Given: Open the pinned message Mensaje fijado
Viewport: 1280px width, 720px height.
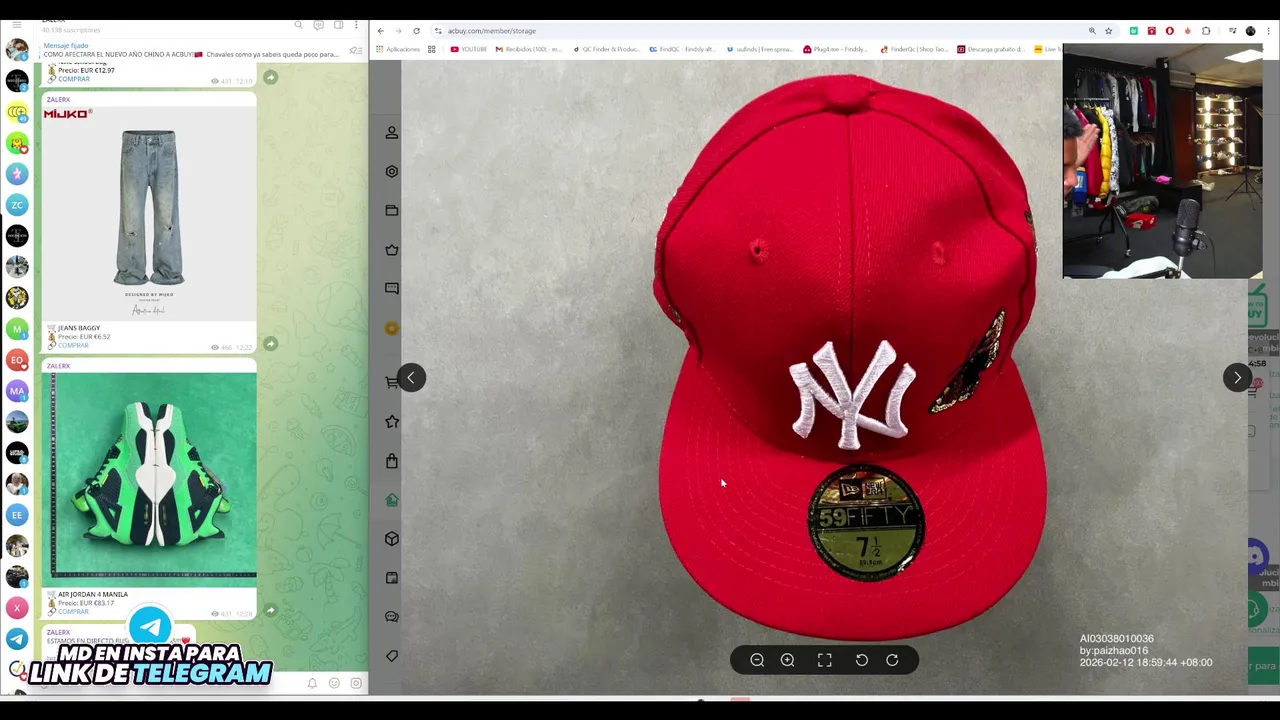Looking at the screenshot, I should pyautogui.click(x=191, y=50).
